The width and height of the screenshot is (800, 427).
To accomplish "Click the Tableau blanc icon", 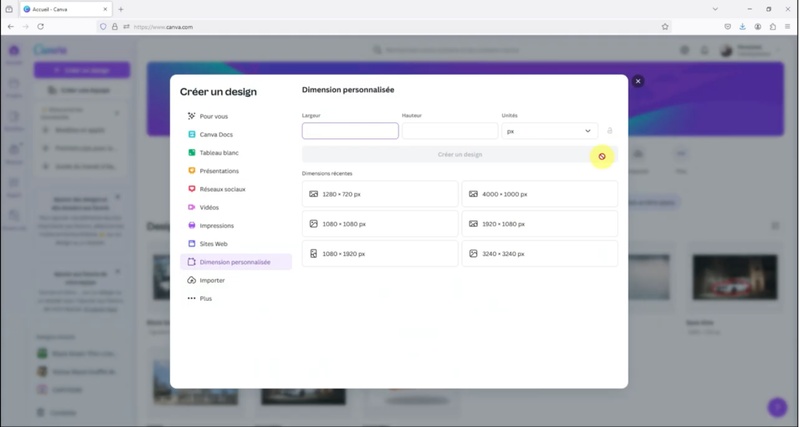I will [192, 153].
